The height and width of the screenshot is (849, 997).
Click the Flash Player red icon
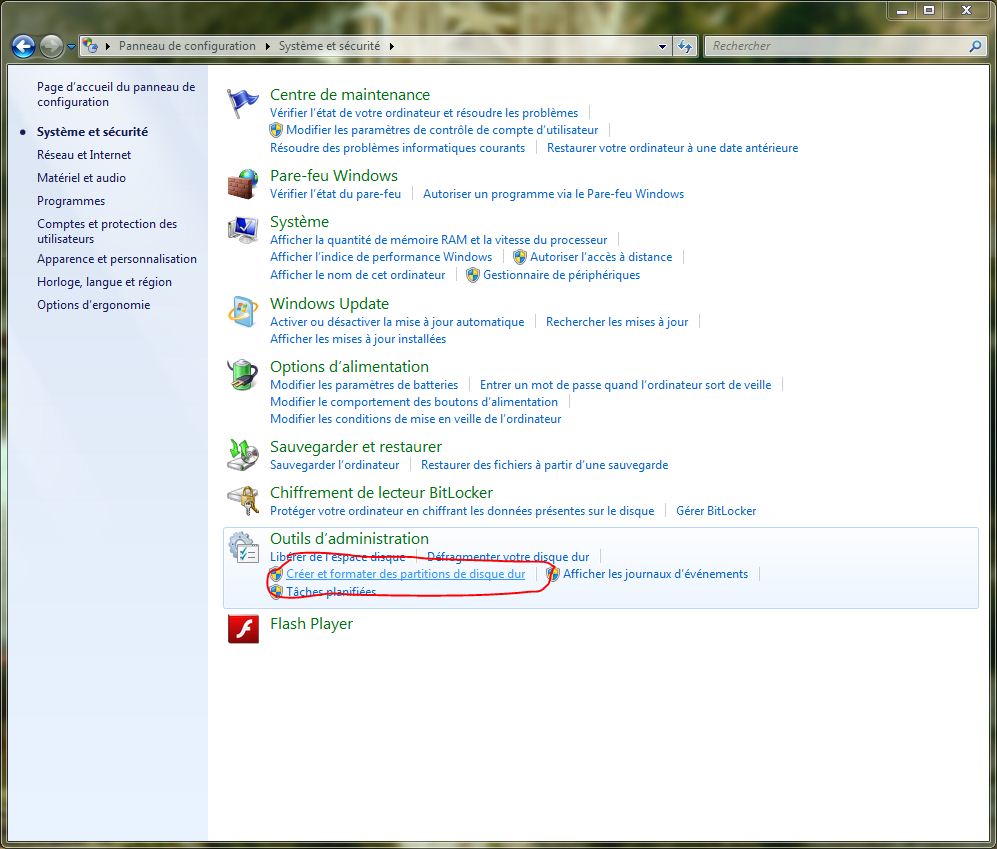coord(243,630)
